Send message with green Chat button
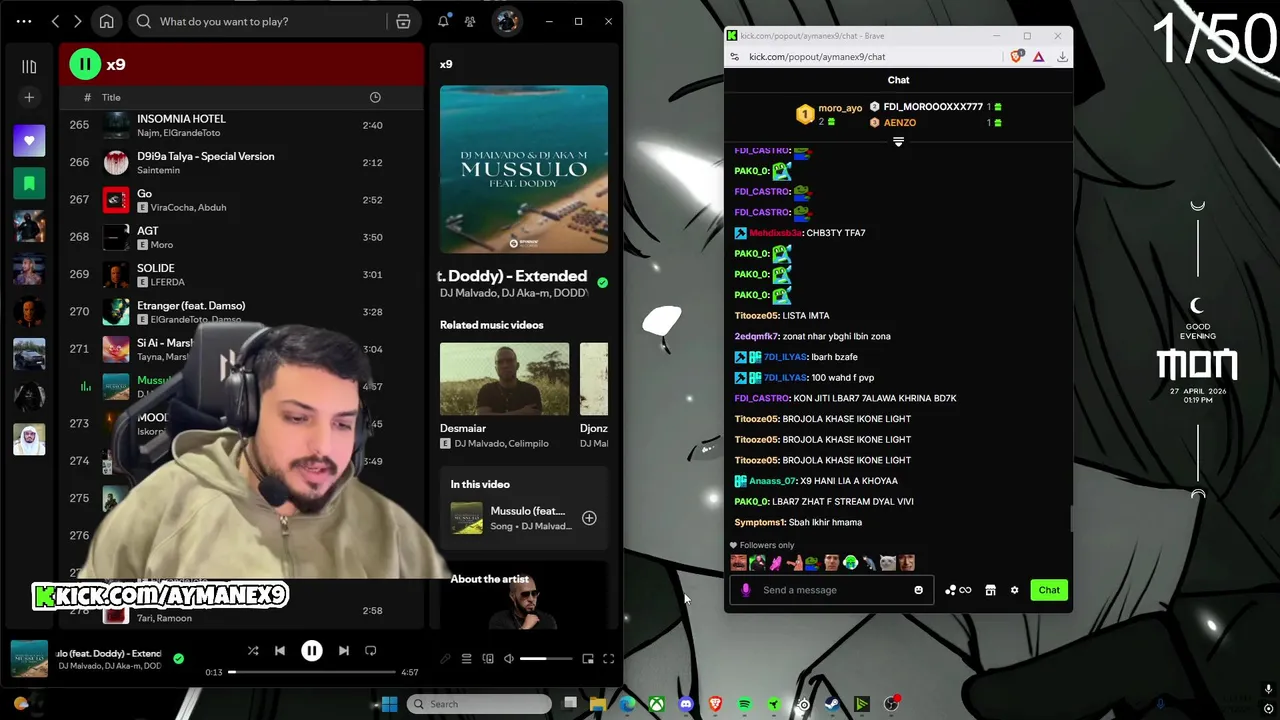Screen dimensions: 1280x720 coord(1049,590)
